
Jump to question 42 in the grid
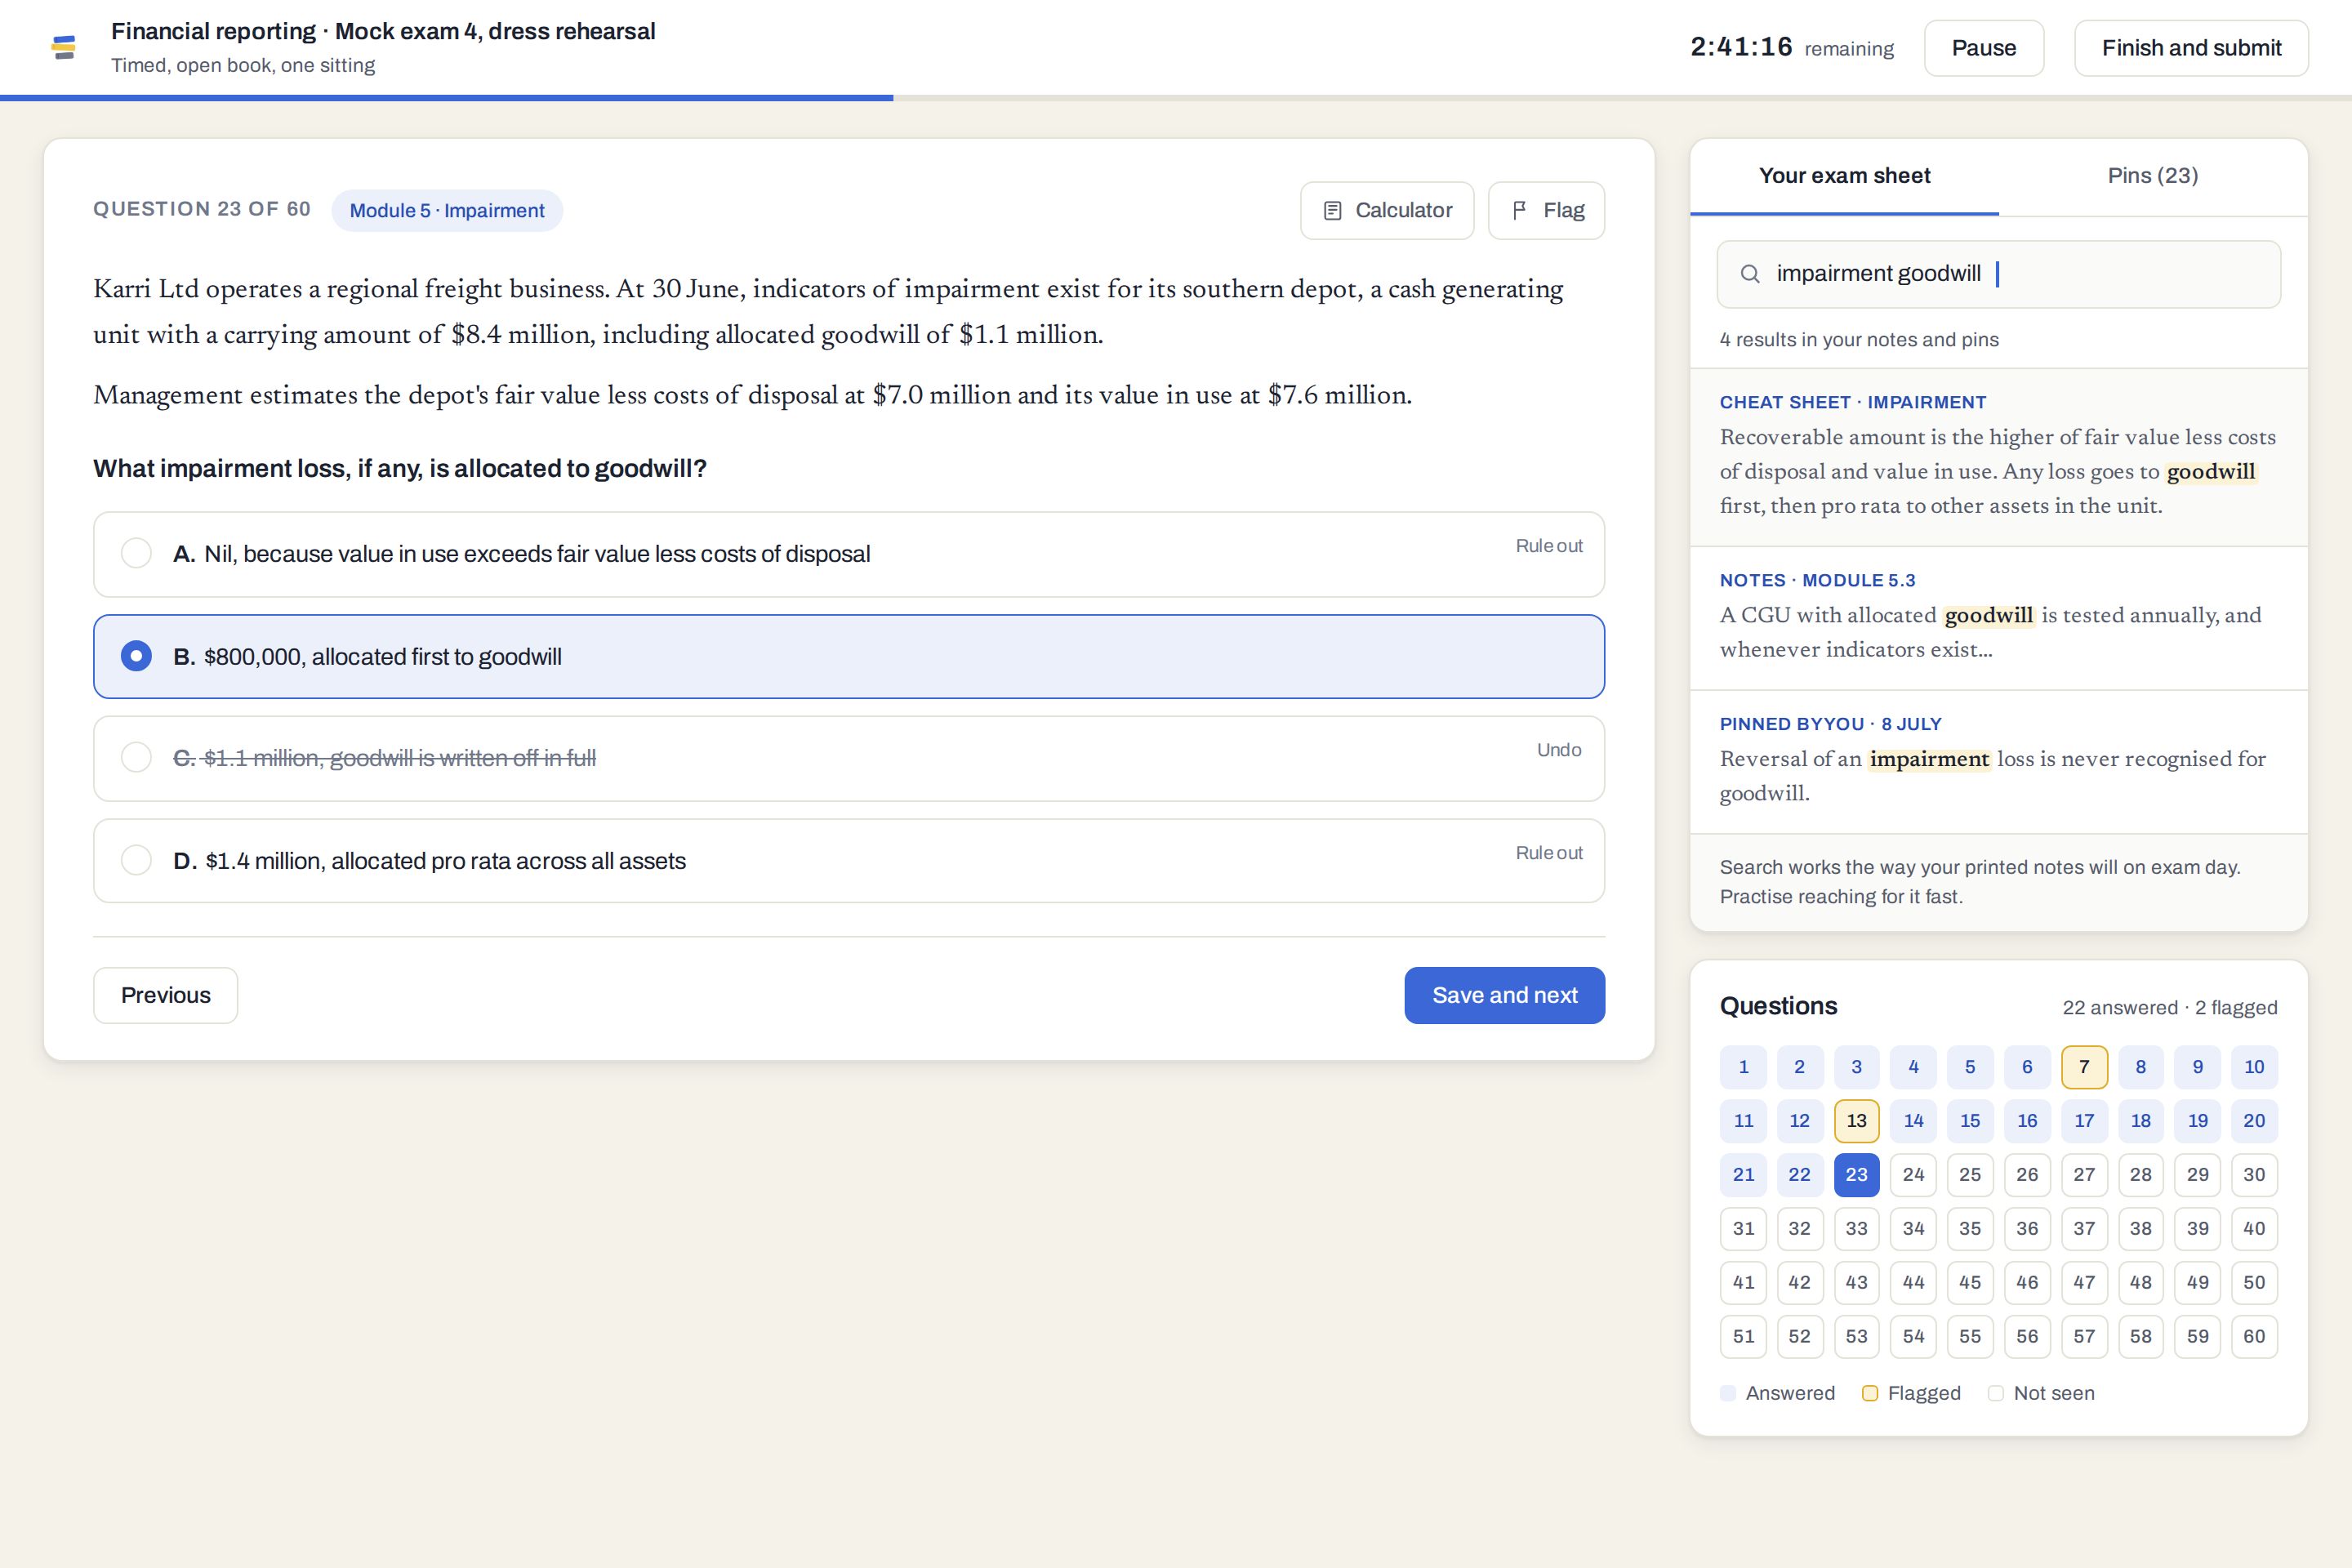click(x=1799, y=1283)
